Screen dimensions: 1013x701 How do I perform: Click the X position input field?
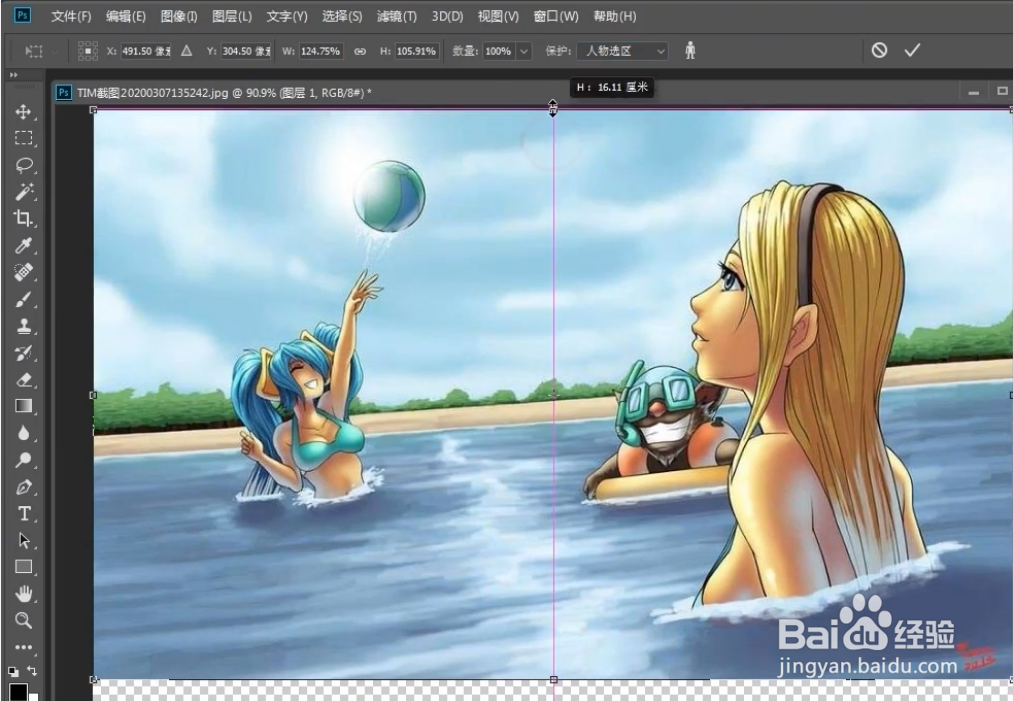(146, 51)
